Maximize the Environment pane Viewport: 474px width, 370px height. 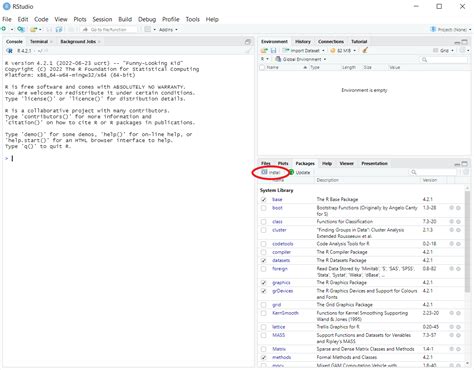[x=464, y=42]
